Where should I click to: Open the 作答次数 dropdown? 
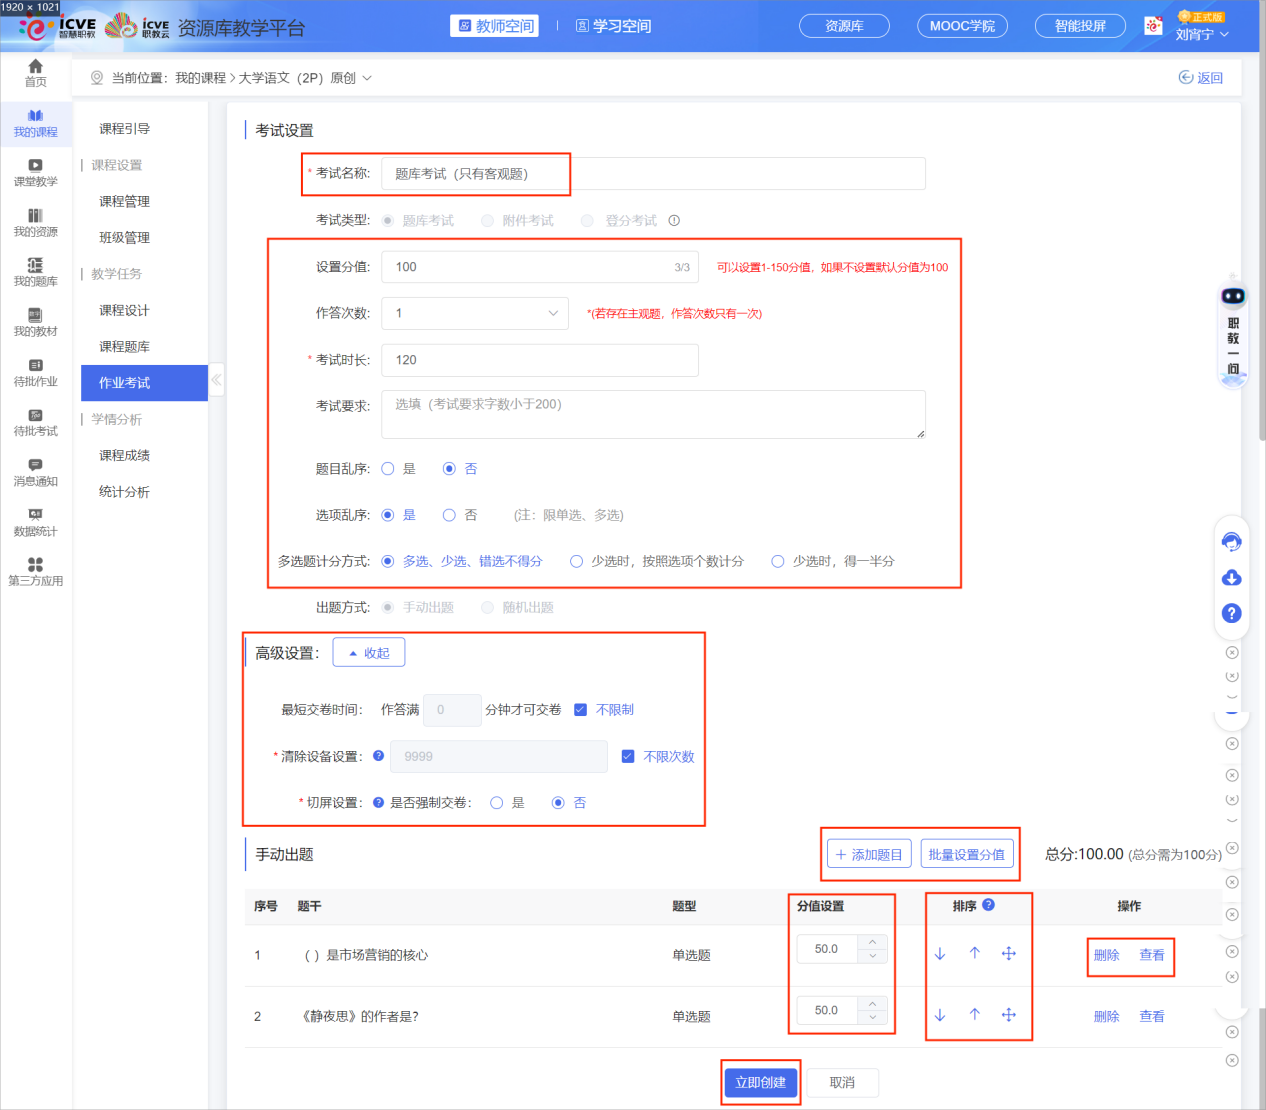[475, 314]
